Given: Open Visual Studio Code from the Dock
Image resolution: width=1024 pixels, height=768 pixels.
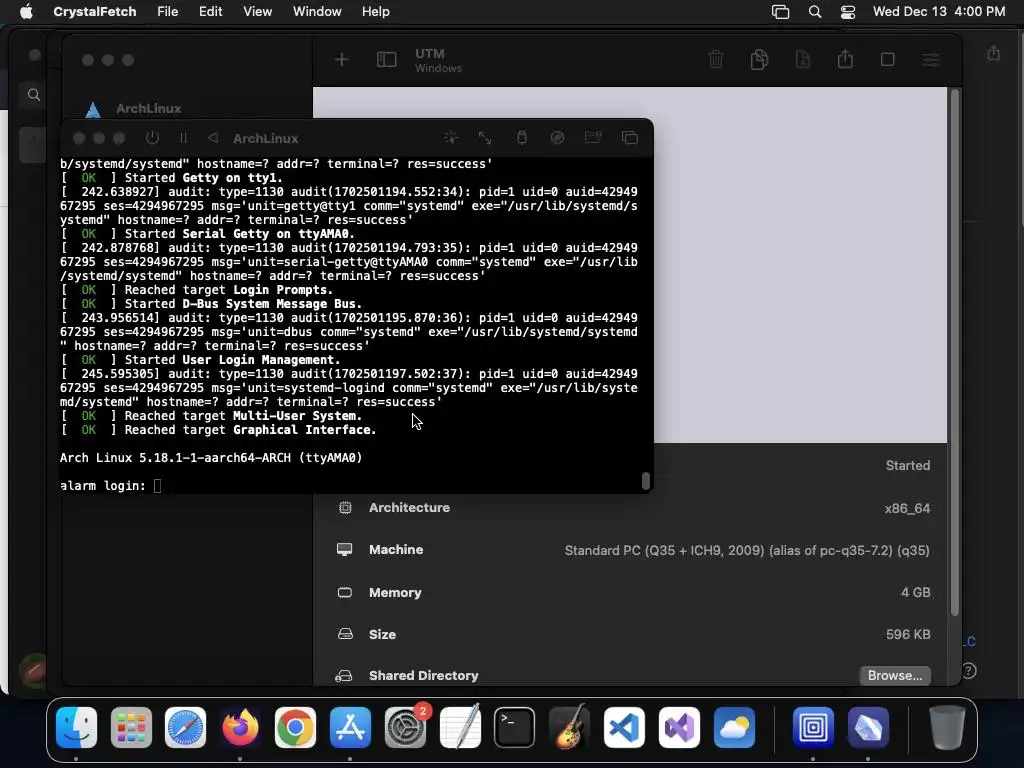Looking at the screenshot, I should pos(624,727).
